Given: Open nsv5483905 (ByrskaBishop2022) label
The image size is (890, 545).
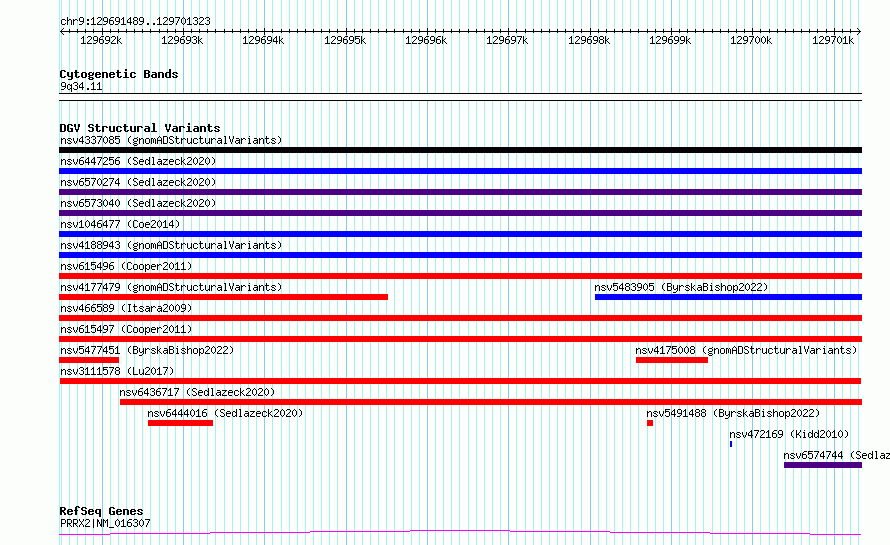Looking at the screenshot, I should click(681, 287).
